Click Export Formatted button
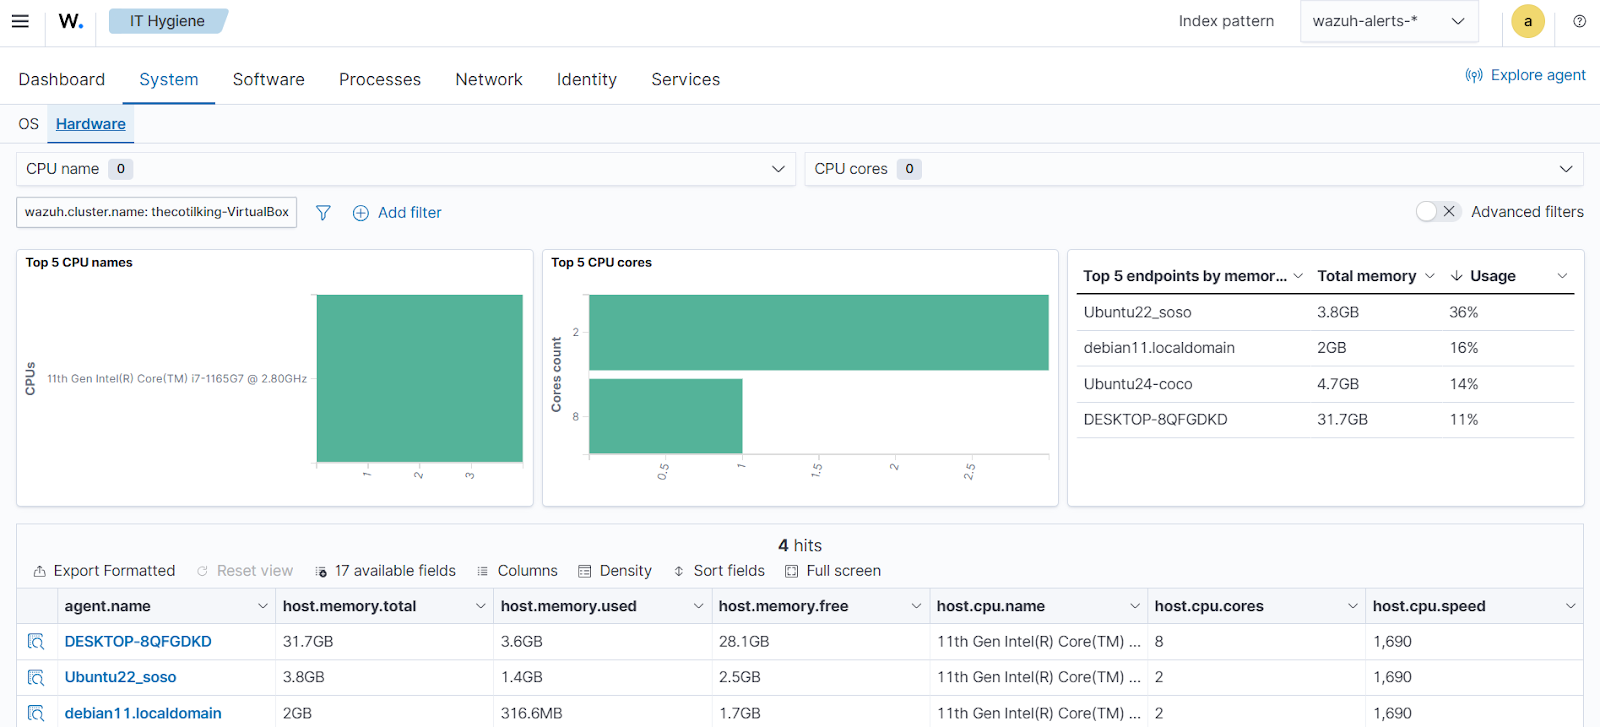Viewport: 1600px width, 727px height. point(104,571)
